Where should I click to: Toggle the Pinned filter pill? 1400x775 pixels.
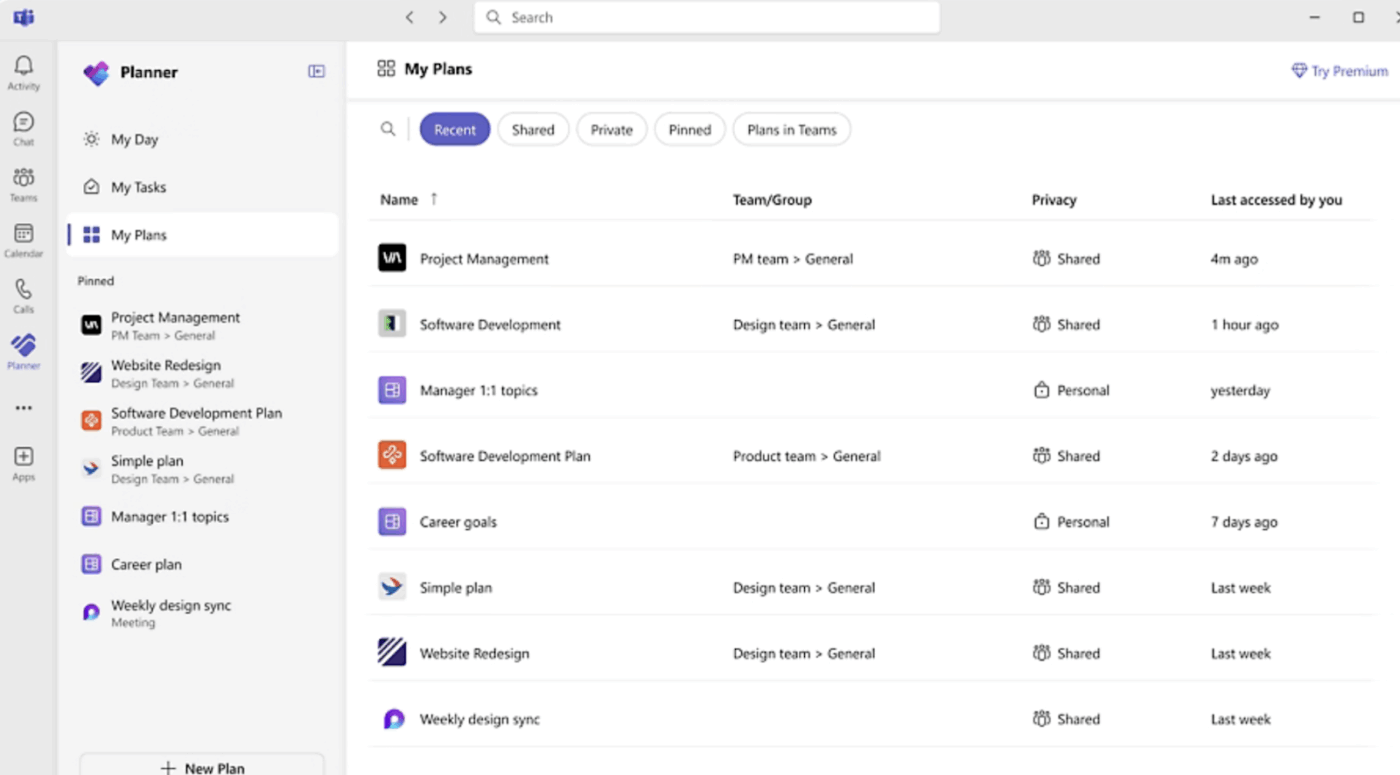point(689,129)
